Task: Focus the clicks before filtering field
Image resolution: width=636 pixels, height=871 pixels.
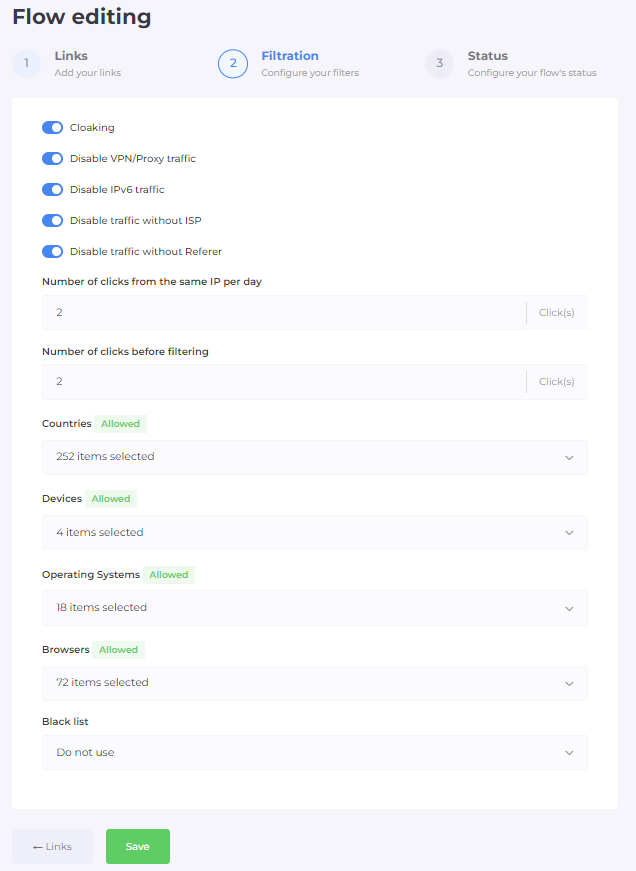Action: (283, 382)
